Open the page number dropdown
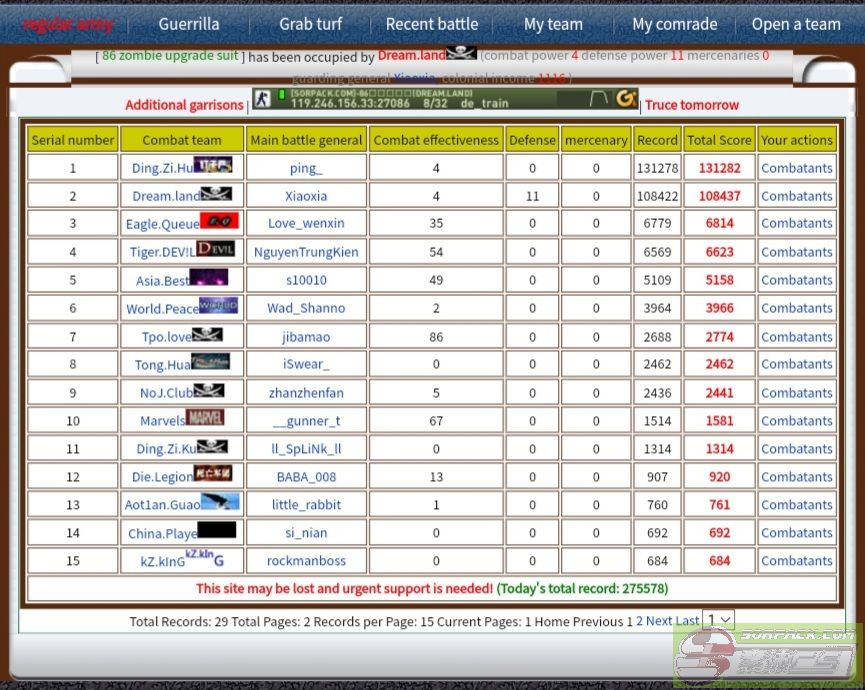This screenshot has width=865, height=690. pos(718,621)
